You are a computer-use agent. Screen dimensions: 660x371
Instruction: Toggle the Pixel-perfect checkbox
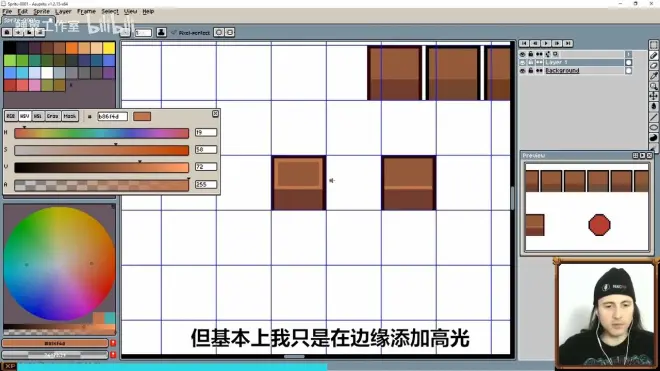(x=173, y=32)
